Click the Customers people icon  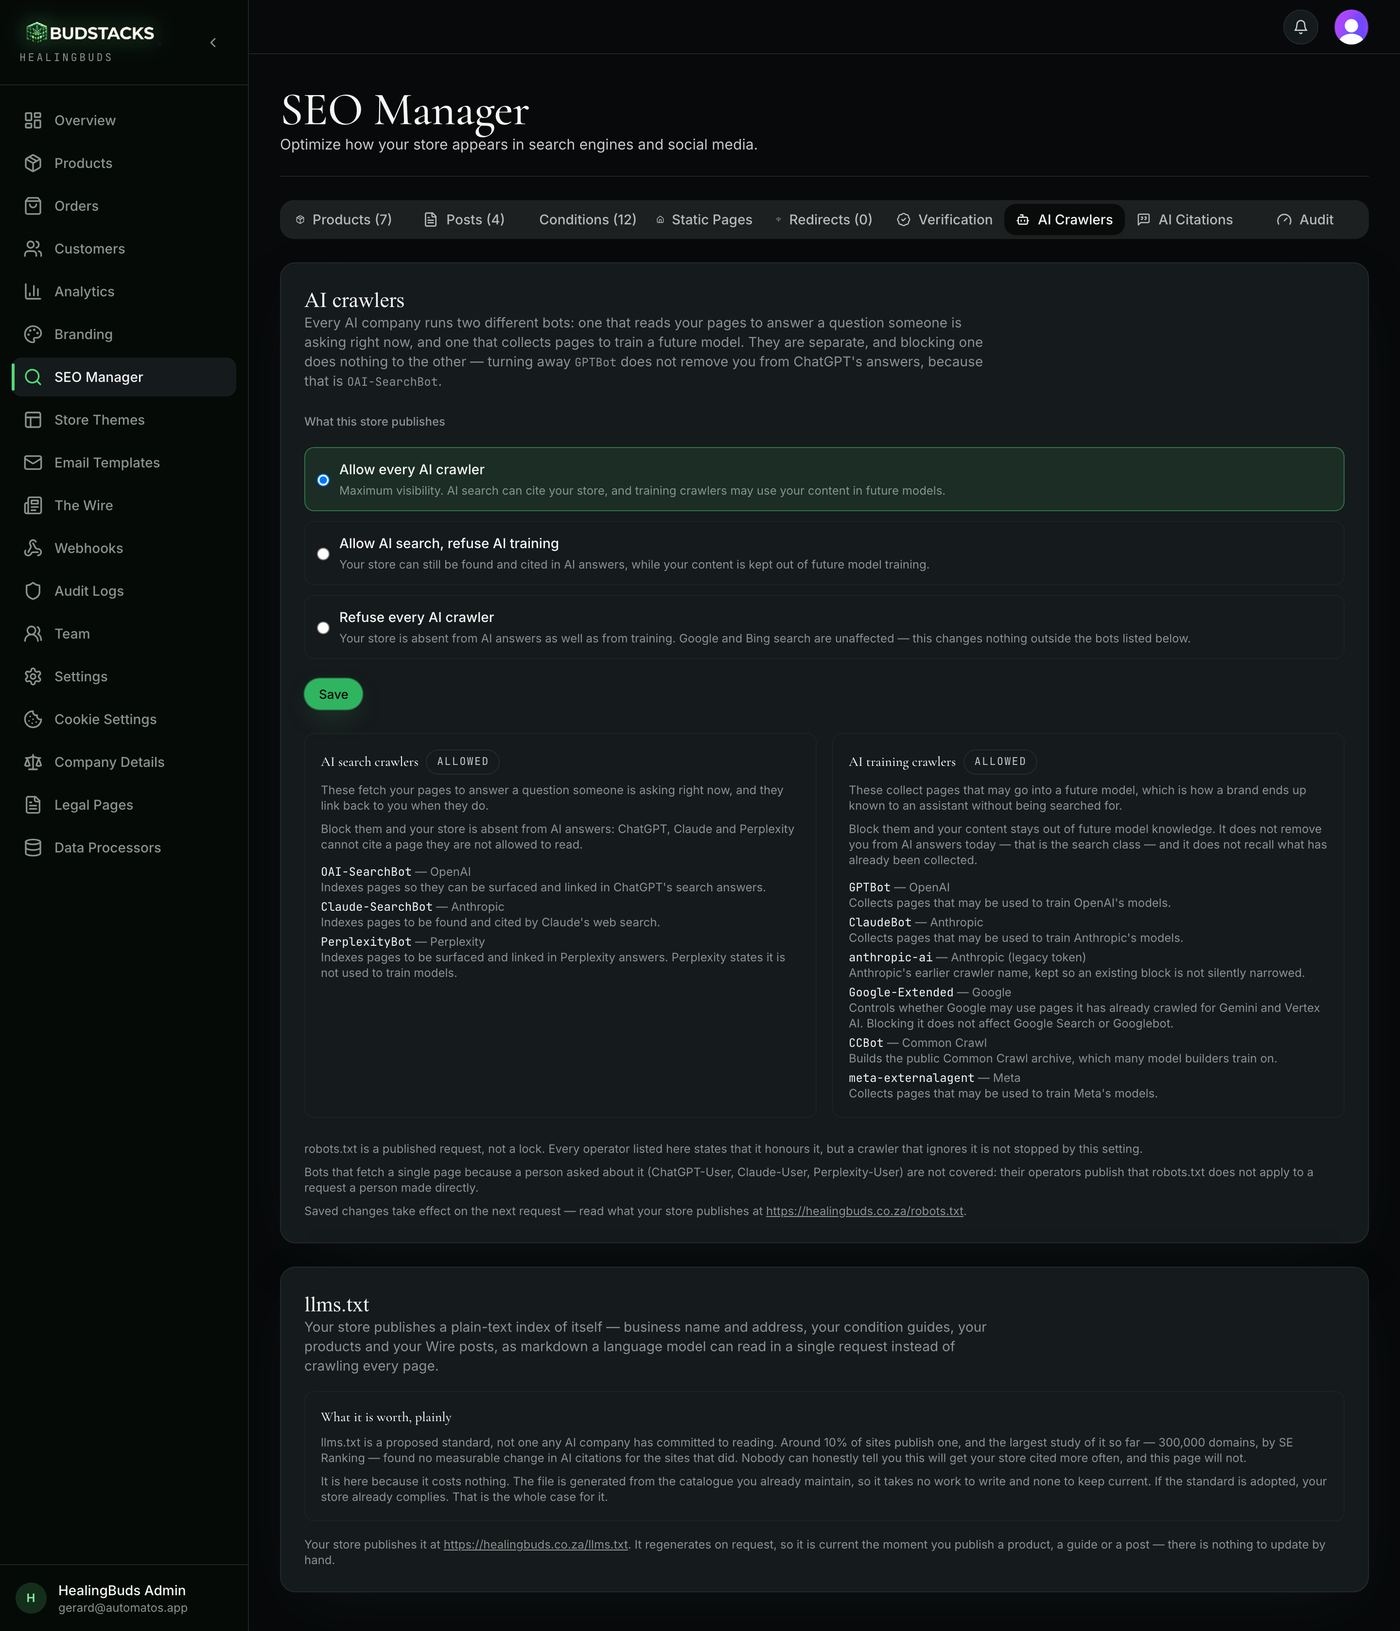click(33, 249)
